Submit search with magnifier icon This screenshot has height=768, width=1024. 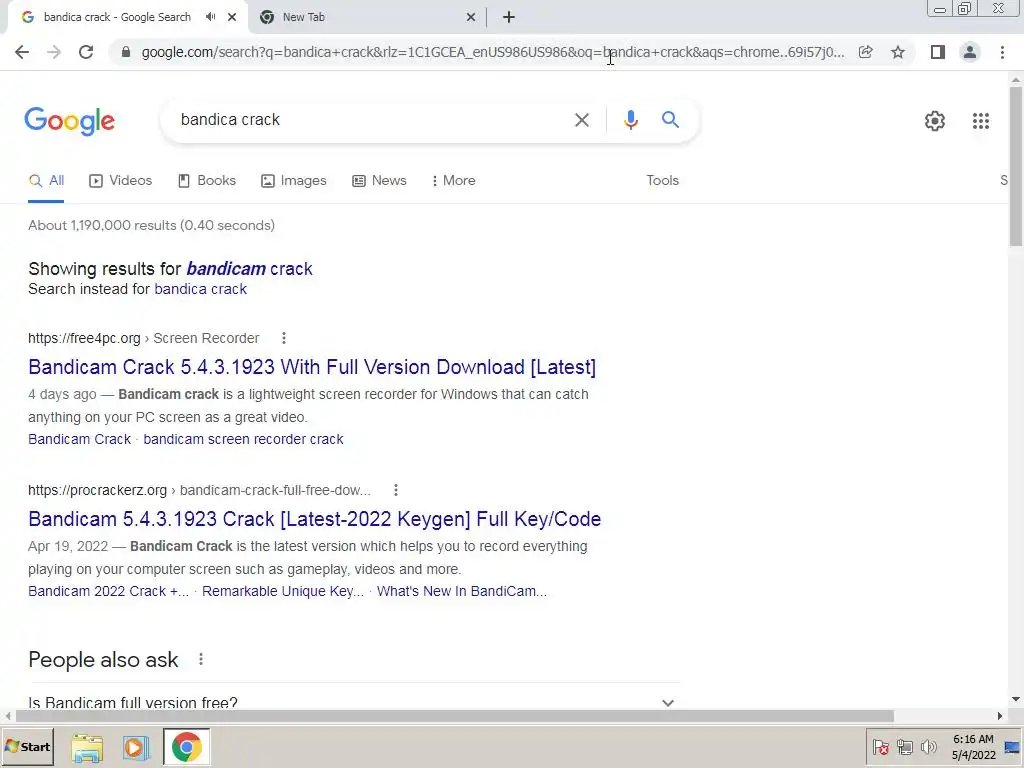(670, 120)
